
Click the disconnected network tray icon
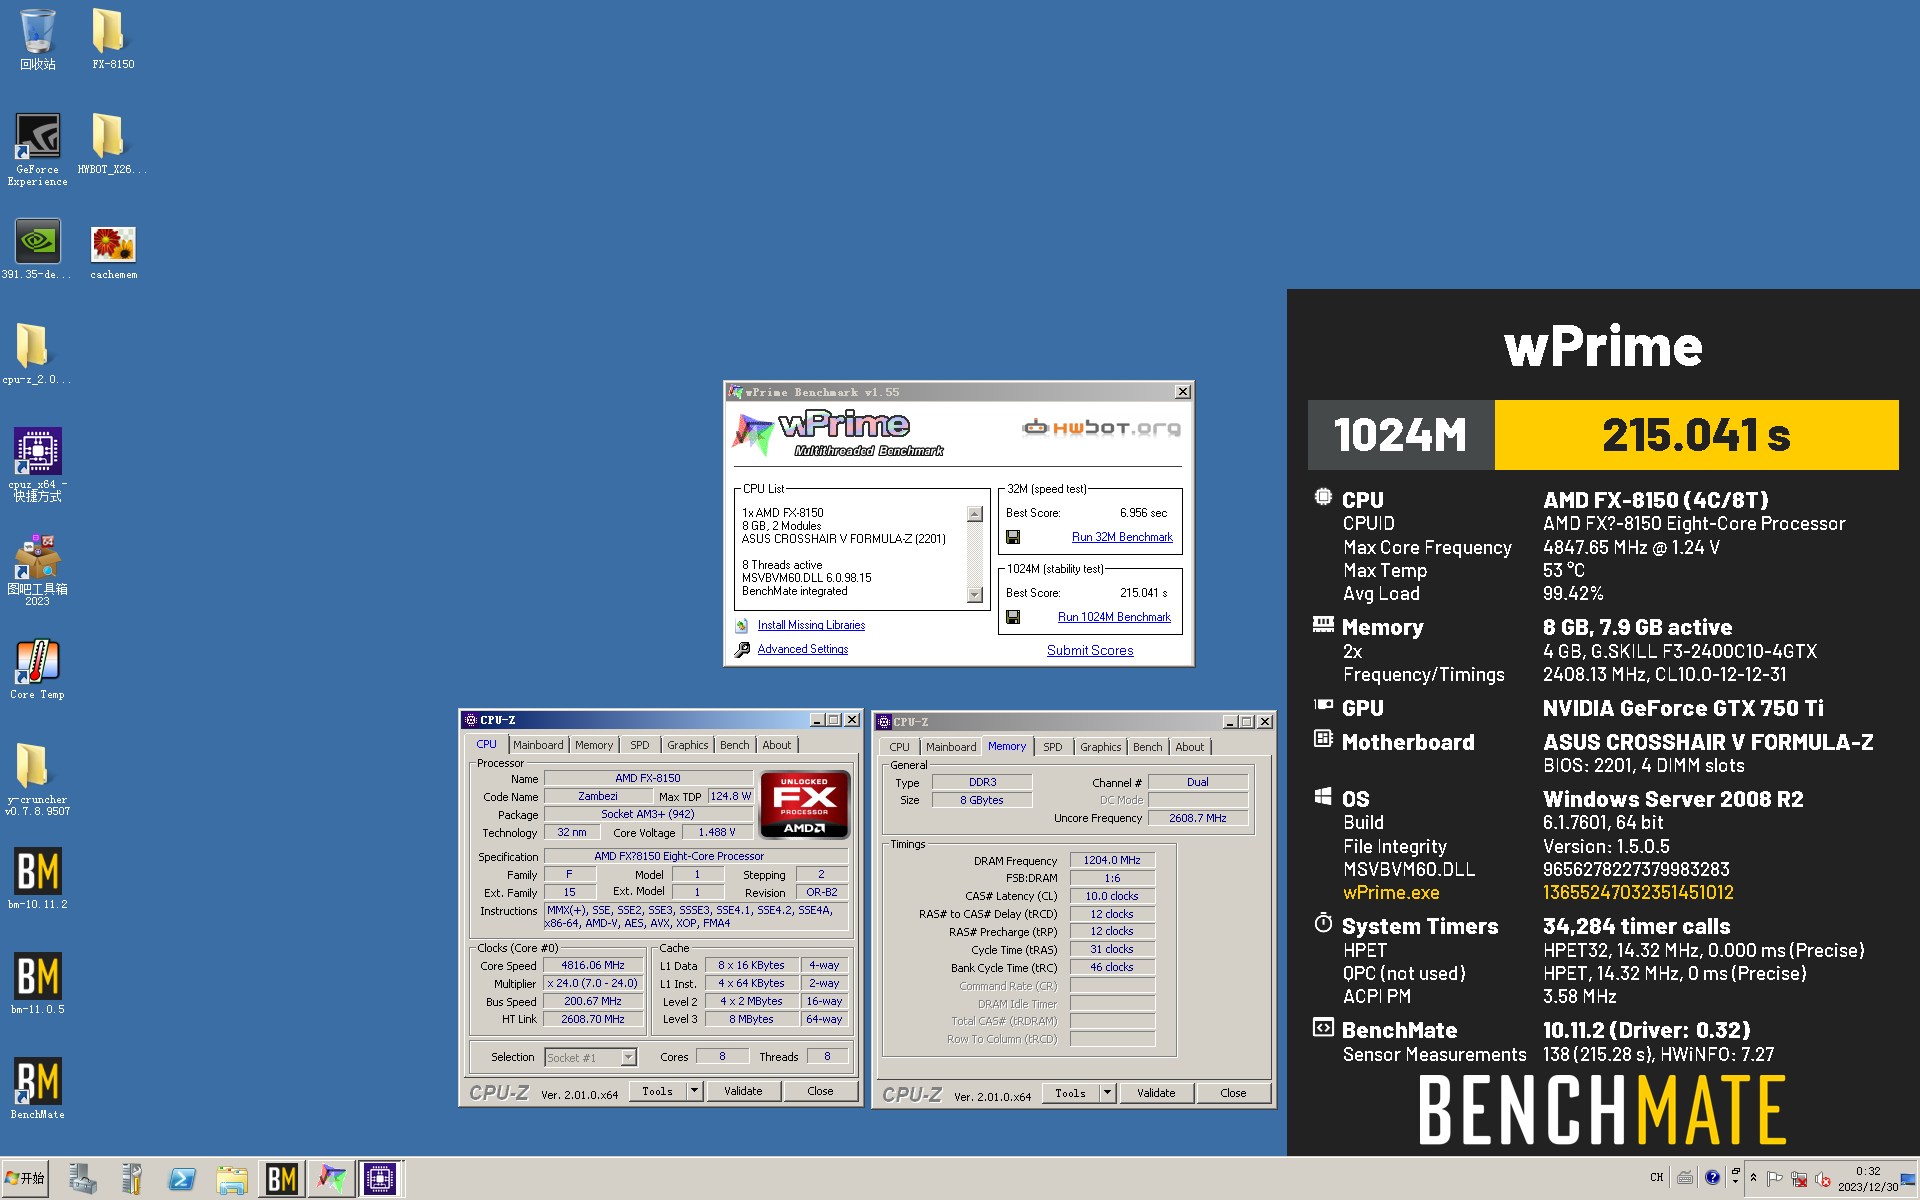[x=1799, y=1179]
